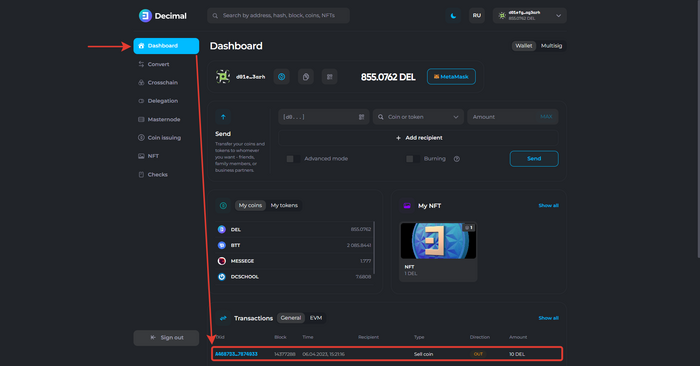The height and width of the screenshot is (366, 700).
Task: Switch to the Multisig tab
Action: (551, 46)
